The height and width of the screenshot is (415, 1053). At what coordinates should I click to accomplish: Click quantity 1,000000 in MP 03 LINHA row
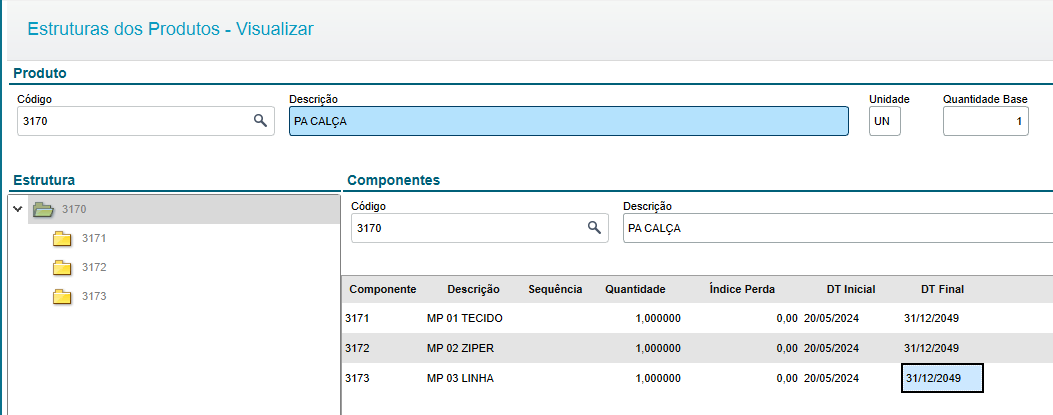point(658,379)
